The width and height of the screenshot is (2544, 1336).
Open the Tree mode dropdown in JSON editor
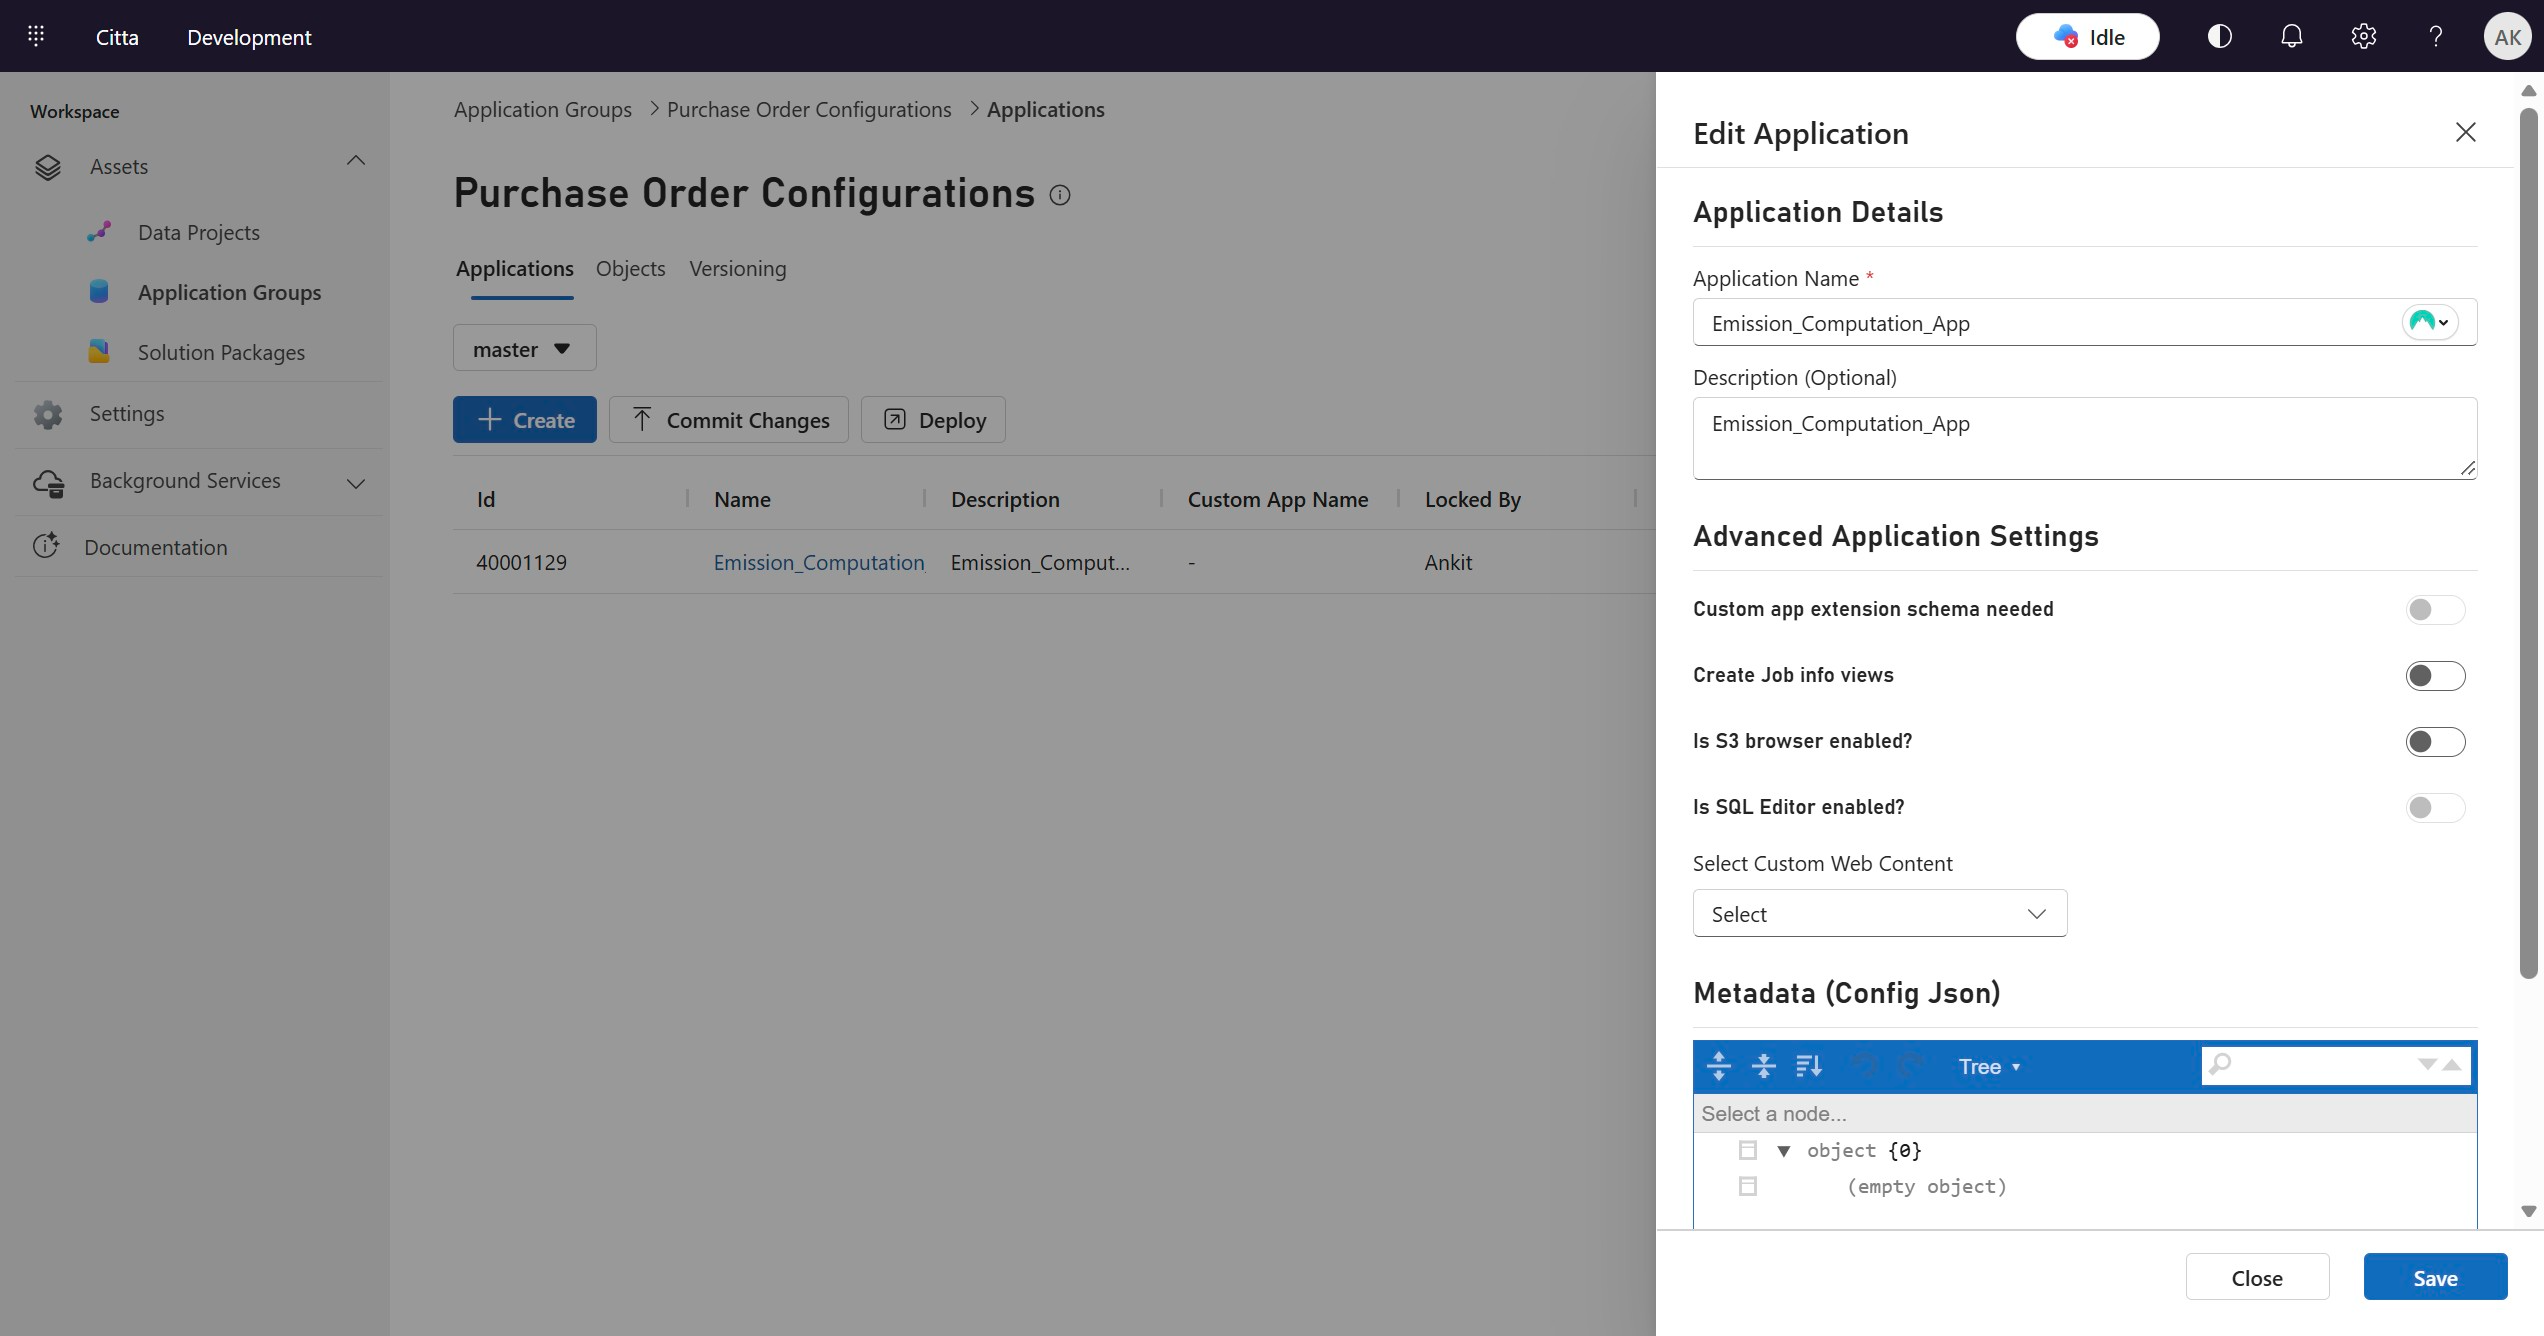(x=1989, y=1067)
